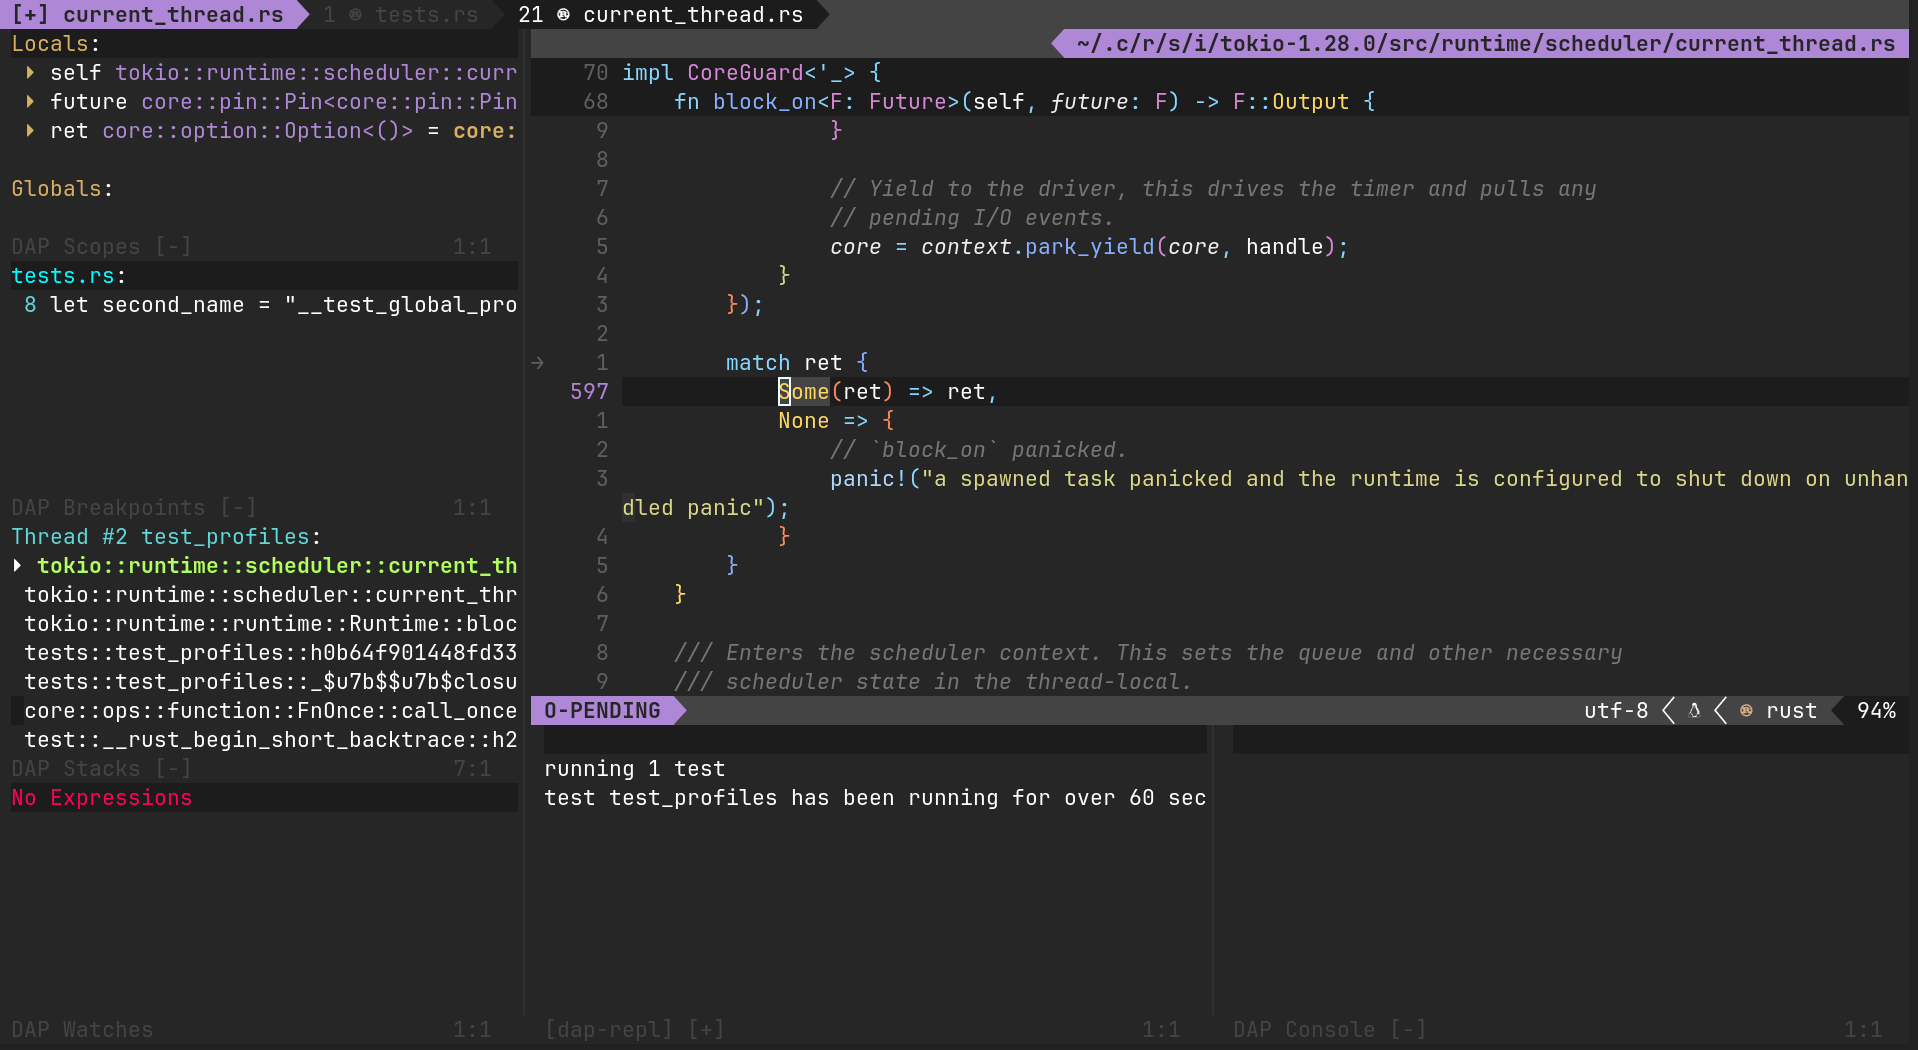Click the Rust icon beside current_thread.rs tab

[x=564, y=14]
